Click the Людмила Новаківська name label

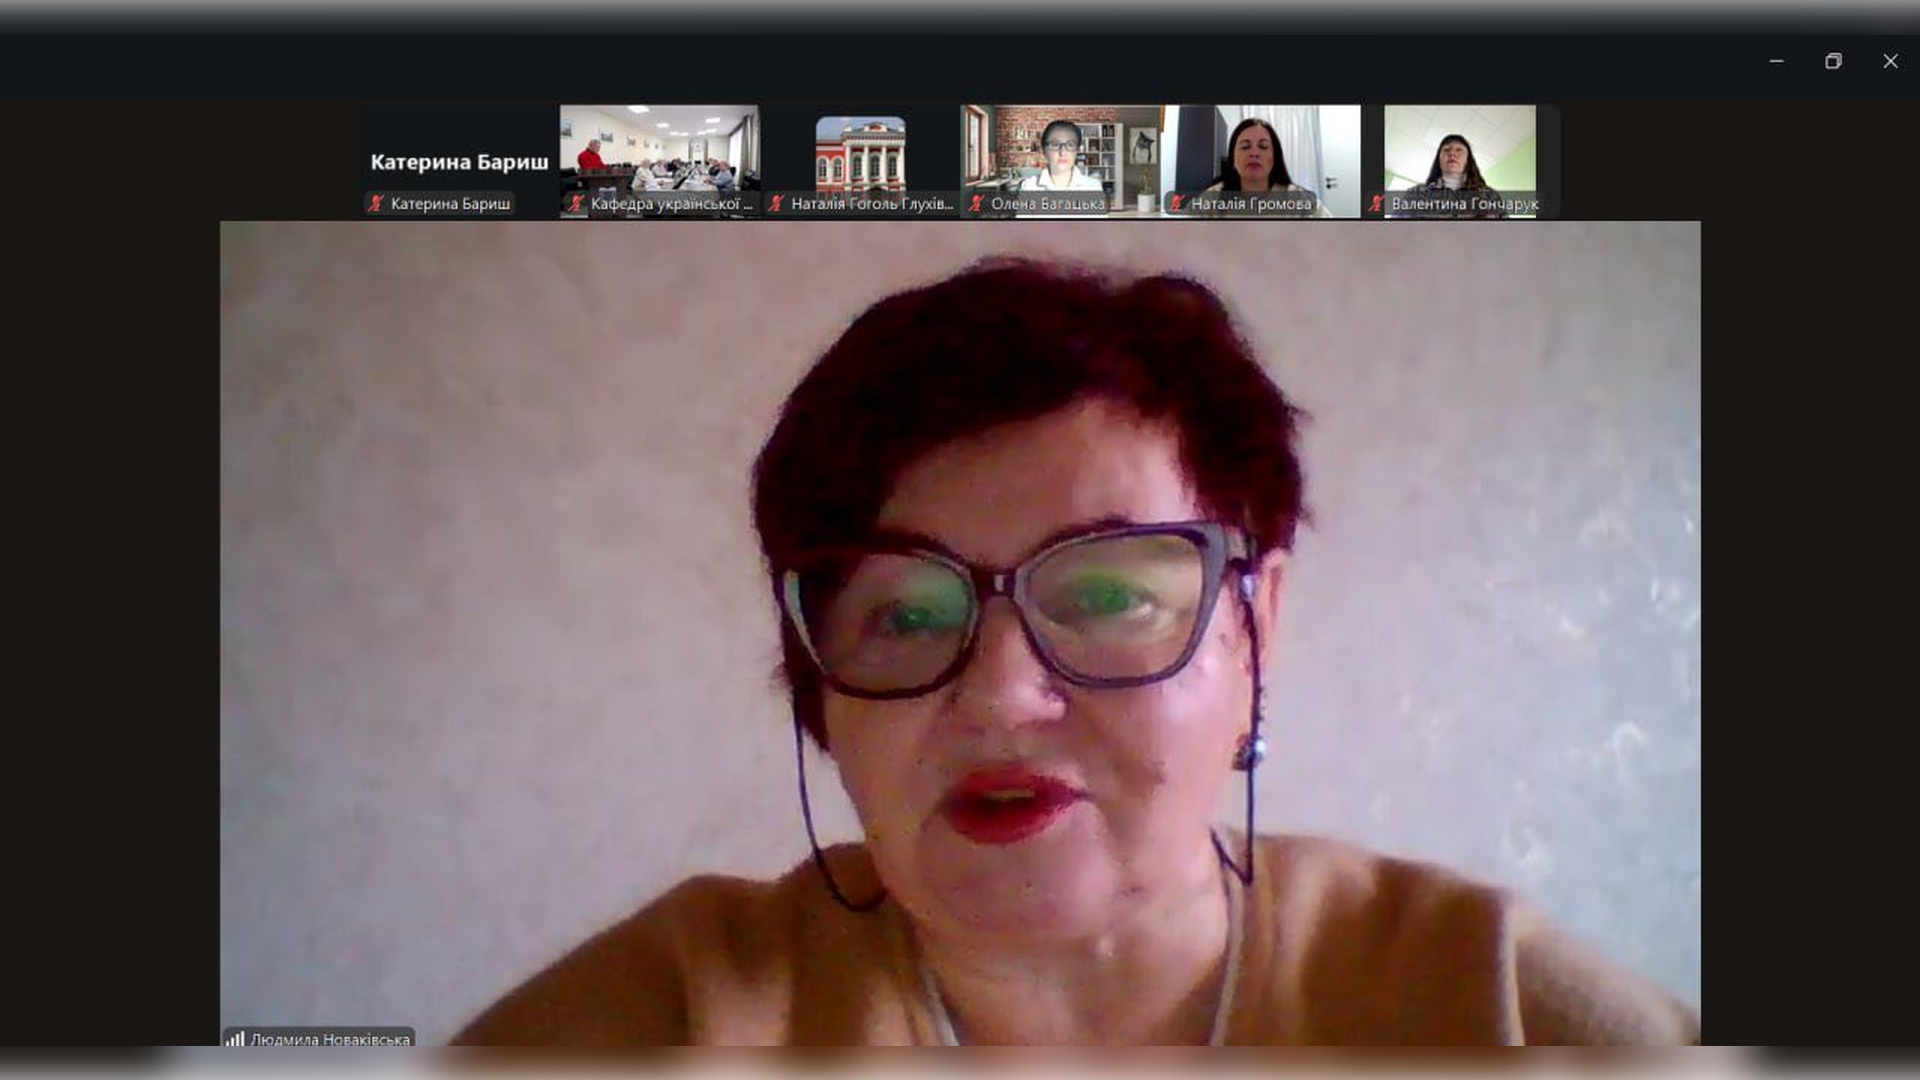330,1039
